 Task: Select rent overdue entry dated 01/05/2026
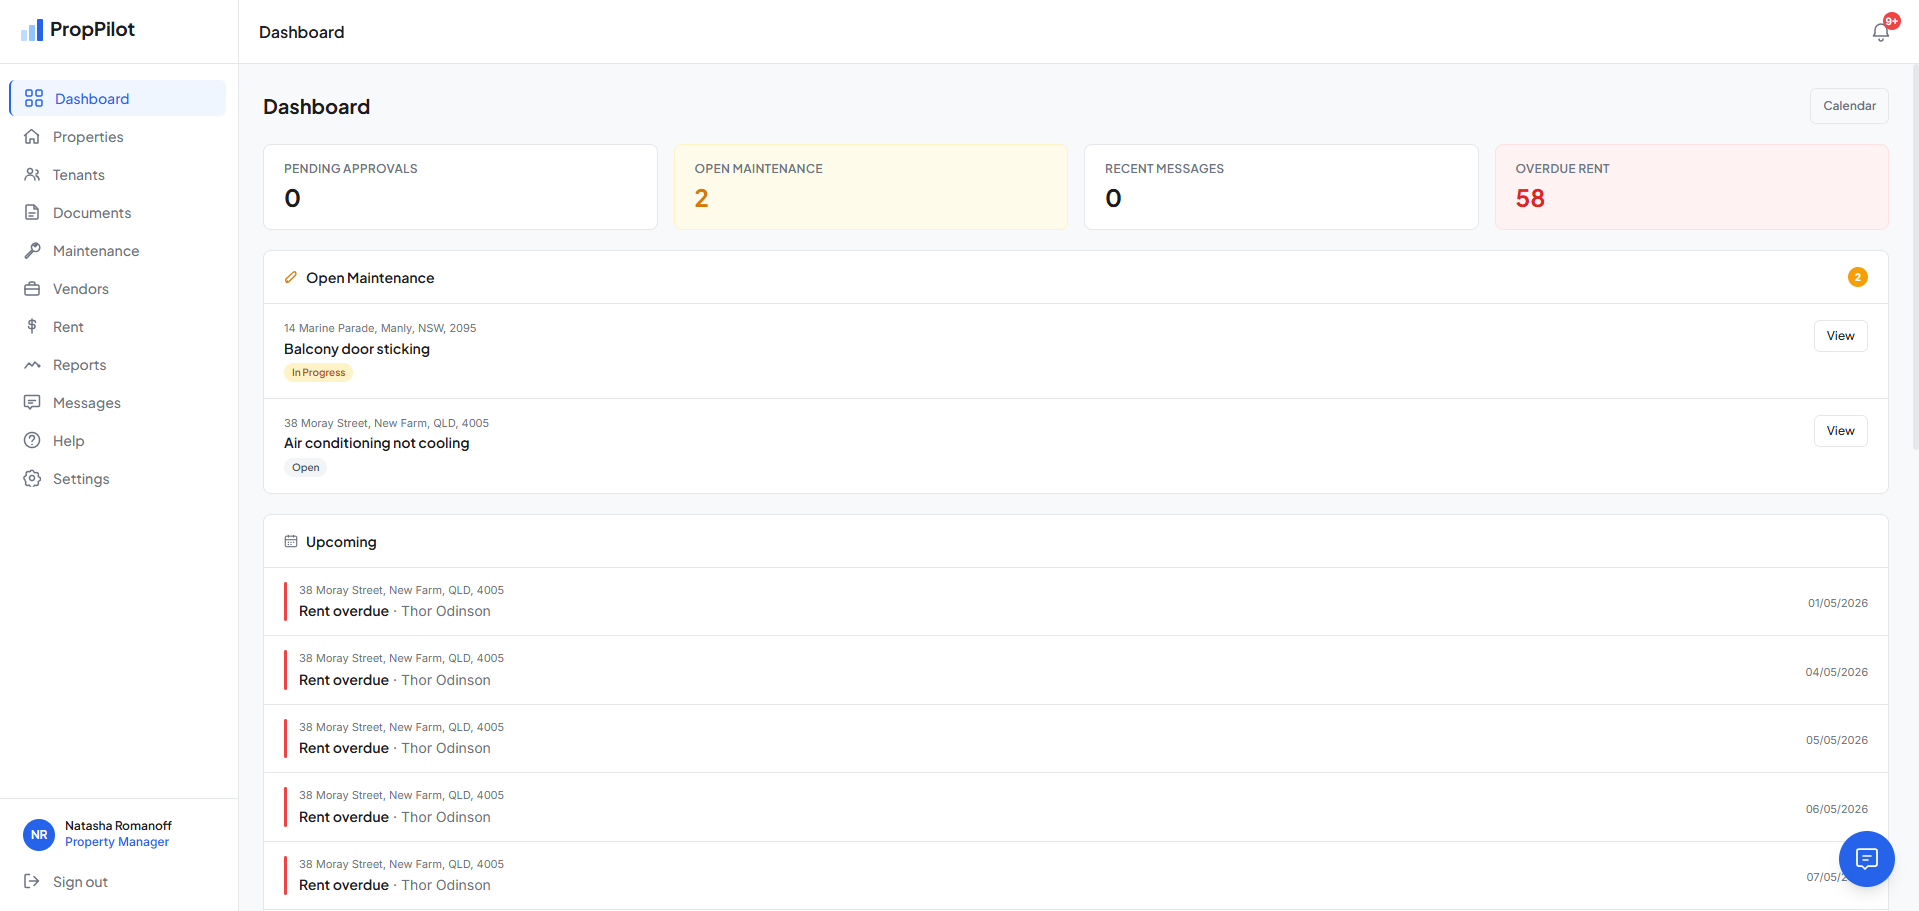click(x=1075, y=602)
